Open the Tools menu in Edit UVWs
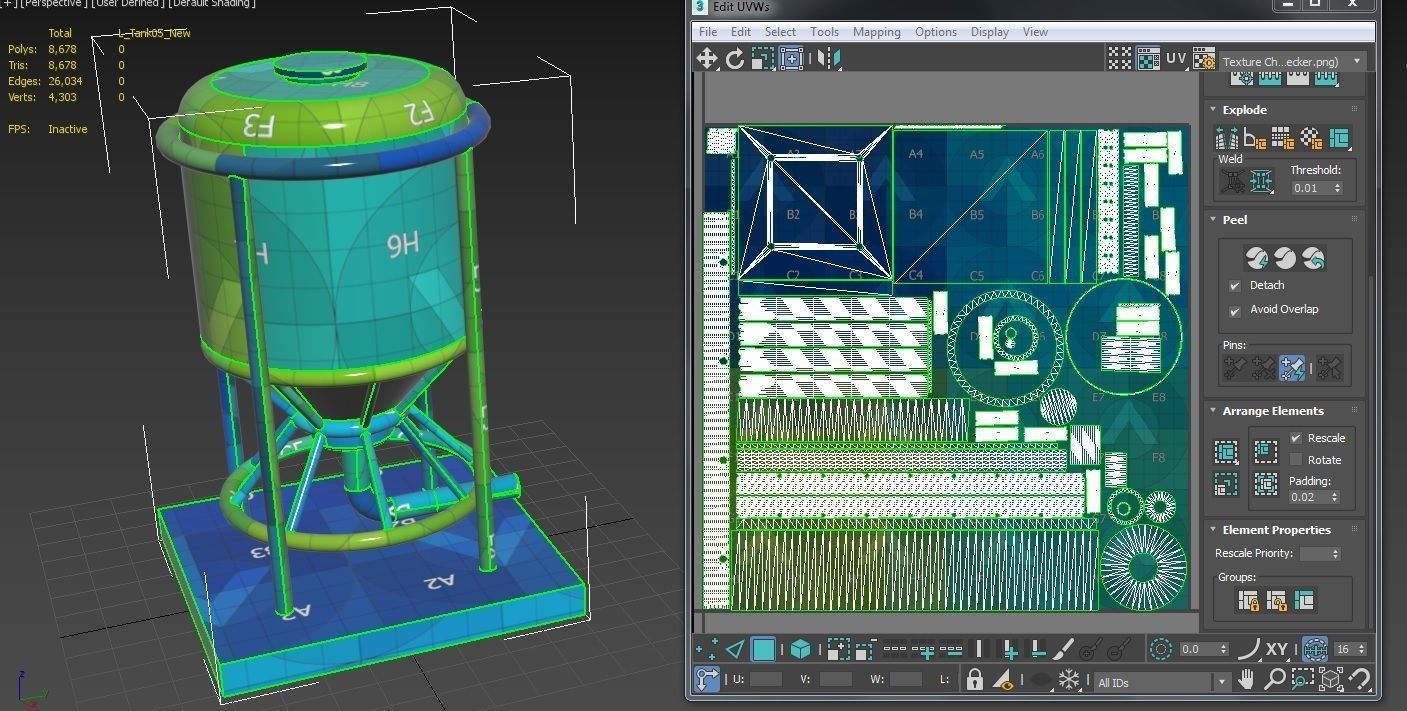The height and width of the screenshot is (711, 1407). point(825,31)
